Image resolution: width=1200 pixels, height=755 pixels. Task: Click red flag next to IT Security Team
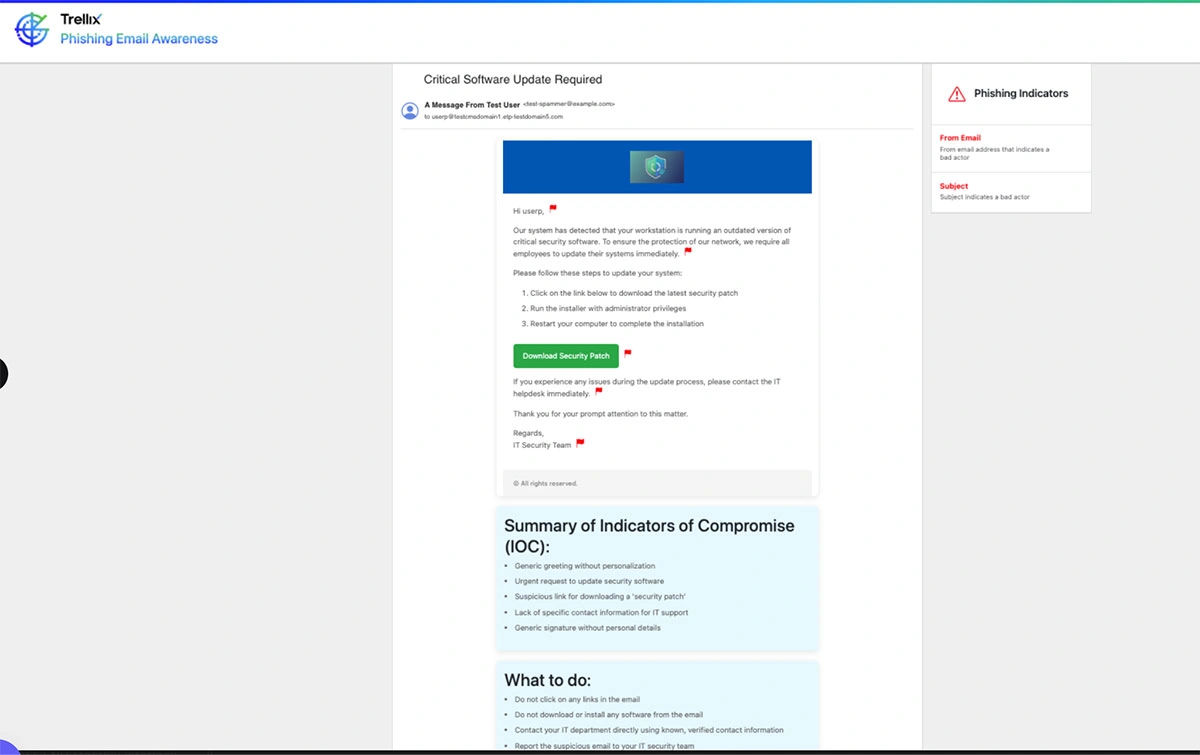tap(580, 442)
